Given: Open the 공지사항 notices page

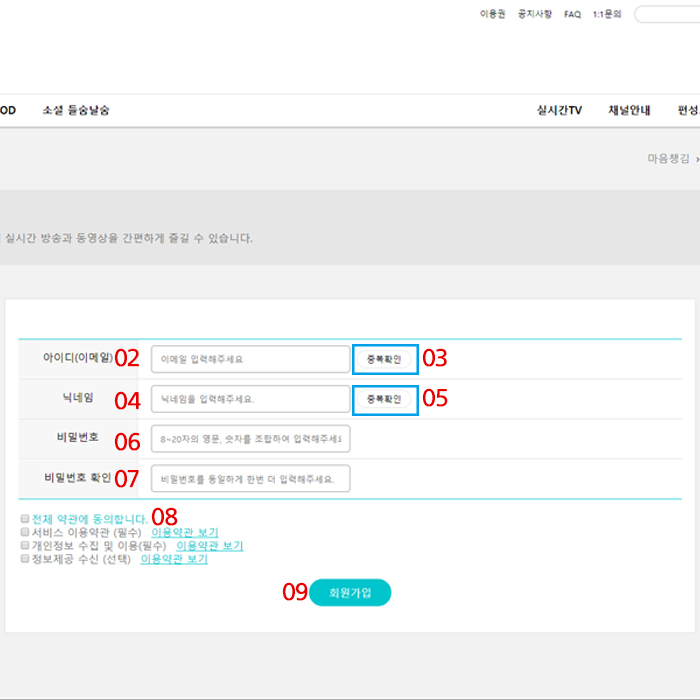Looking at the screenshot, I should pyautogui.click(x=534, y=15).
